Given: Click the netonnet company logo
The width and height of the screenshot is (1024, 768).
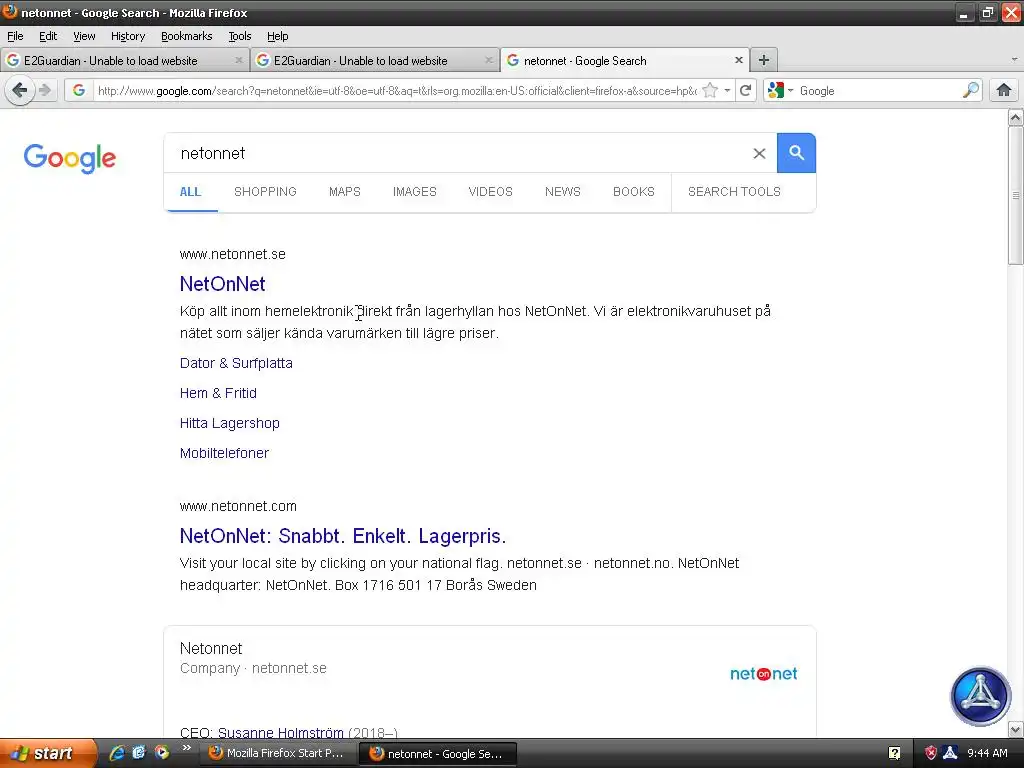Looking at the screenshot, I should pyautogui.click(x=763, y=673).
